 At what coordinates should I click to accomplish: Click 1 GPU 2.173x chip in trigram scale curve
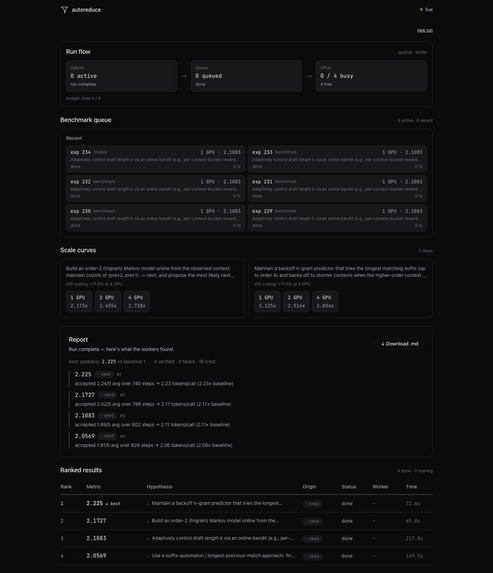tap(79, 301)
